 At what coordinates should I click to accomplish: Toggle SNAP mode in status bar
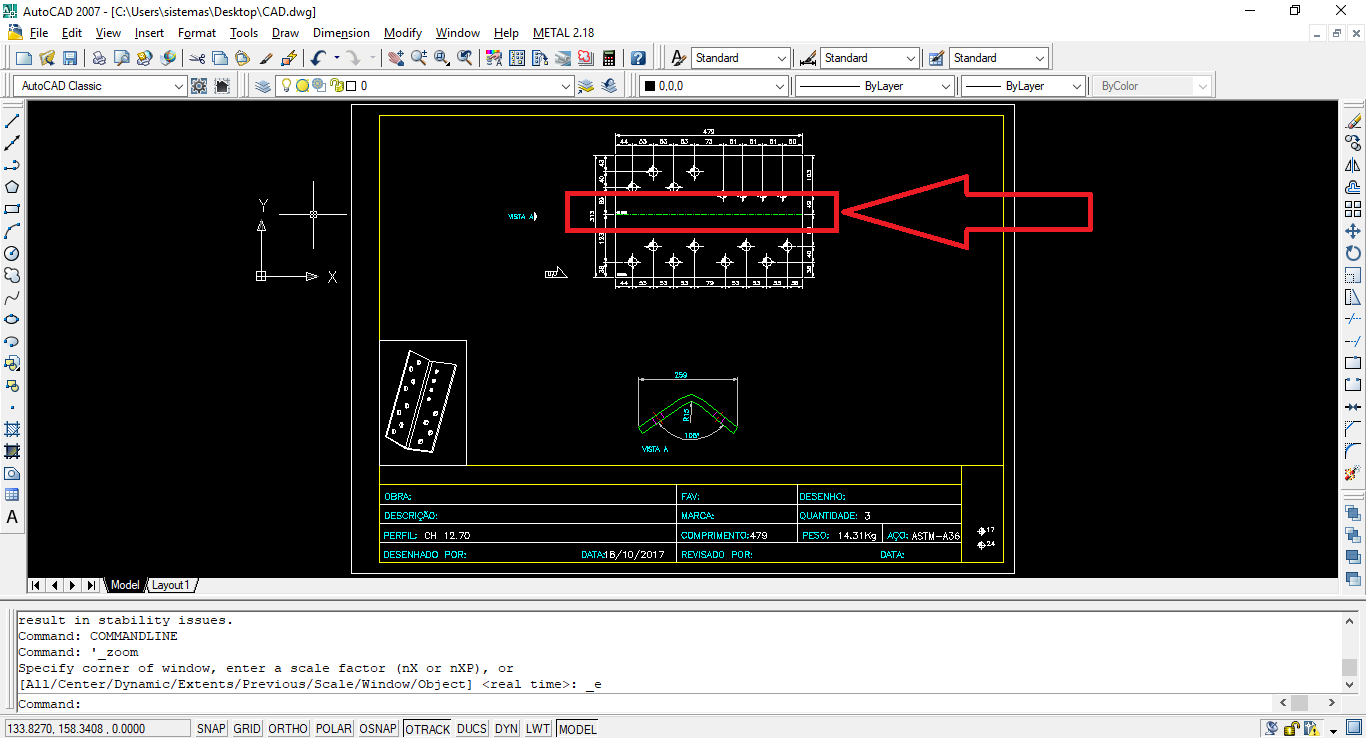click(x=211, y=729)
